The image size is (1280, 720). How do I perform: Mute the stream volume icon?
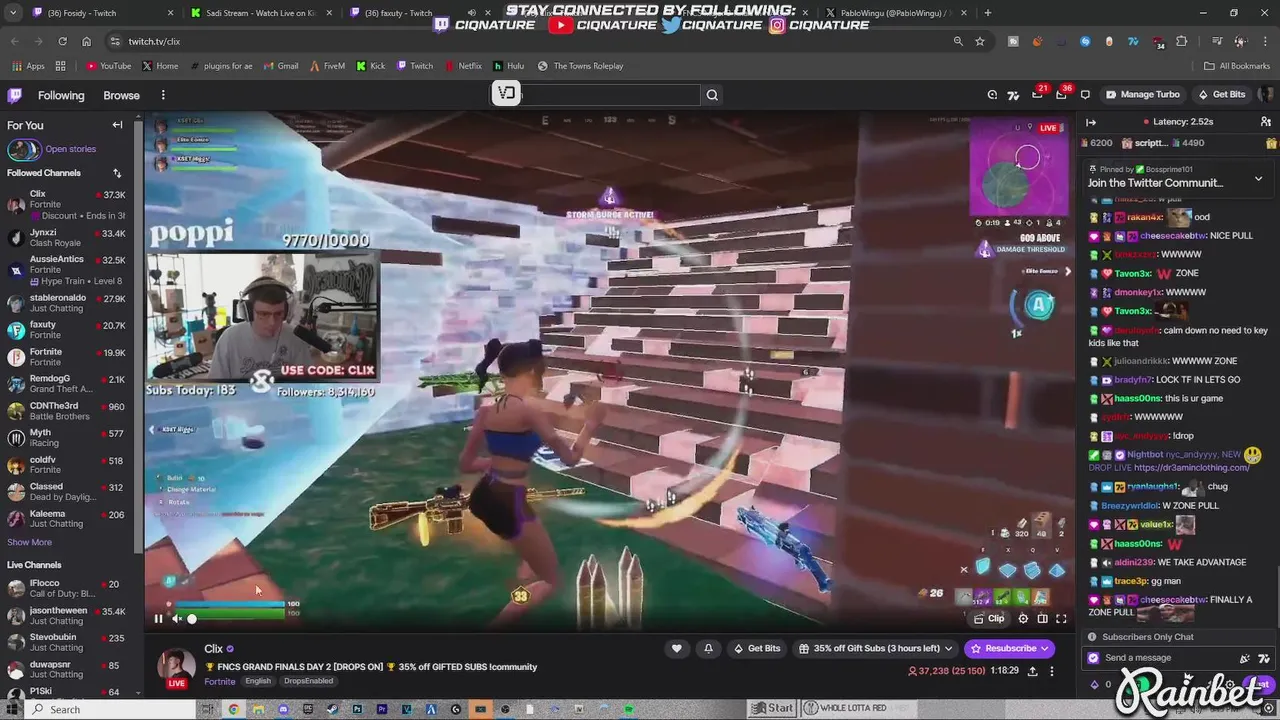177,618
